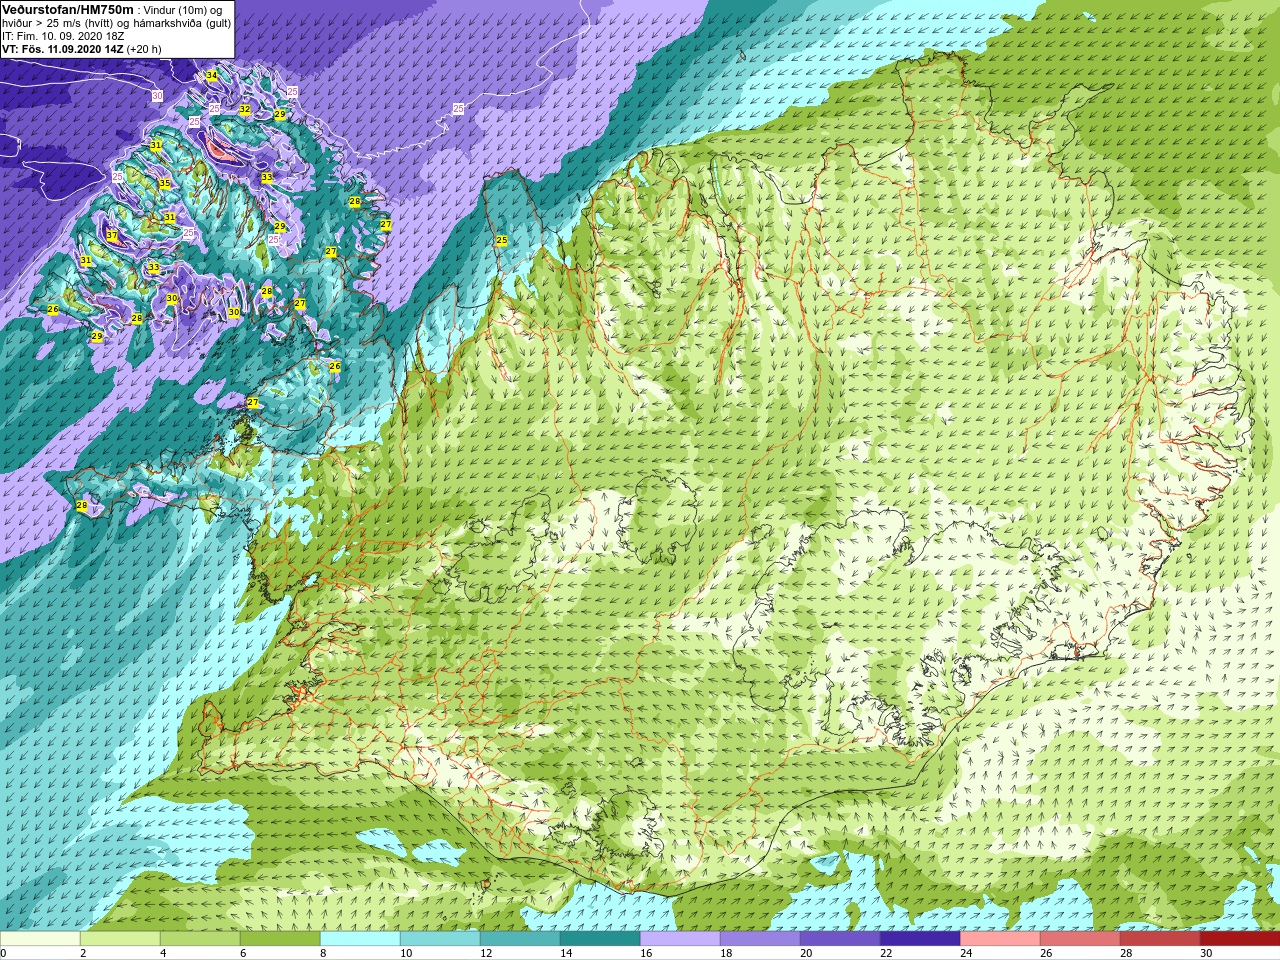
Task: Select the 12–14 m/s legend color
Action: pyautogui.click(x=520, y=939)
